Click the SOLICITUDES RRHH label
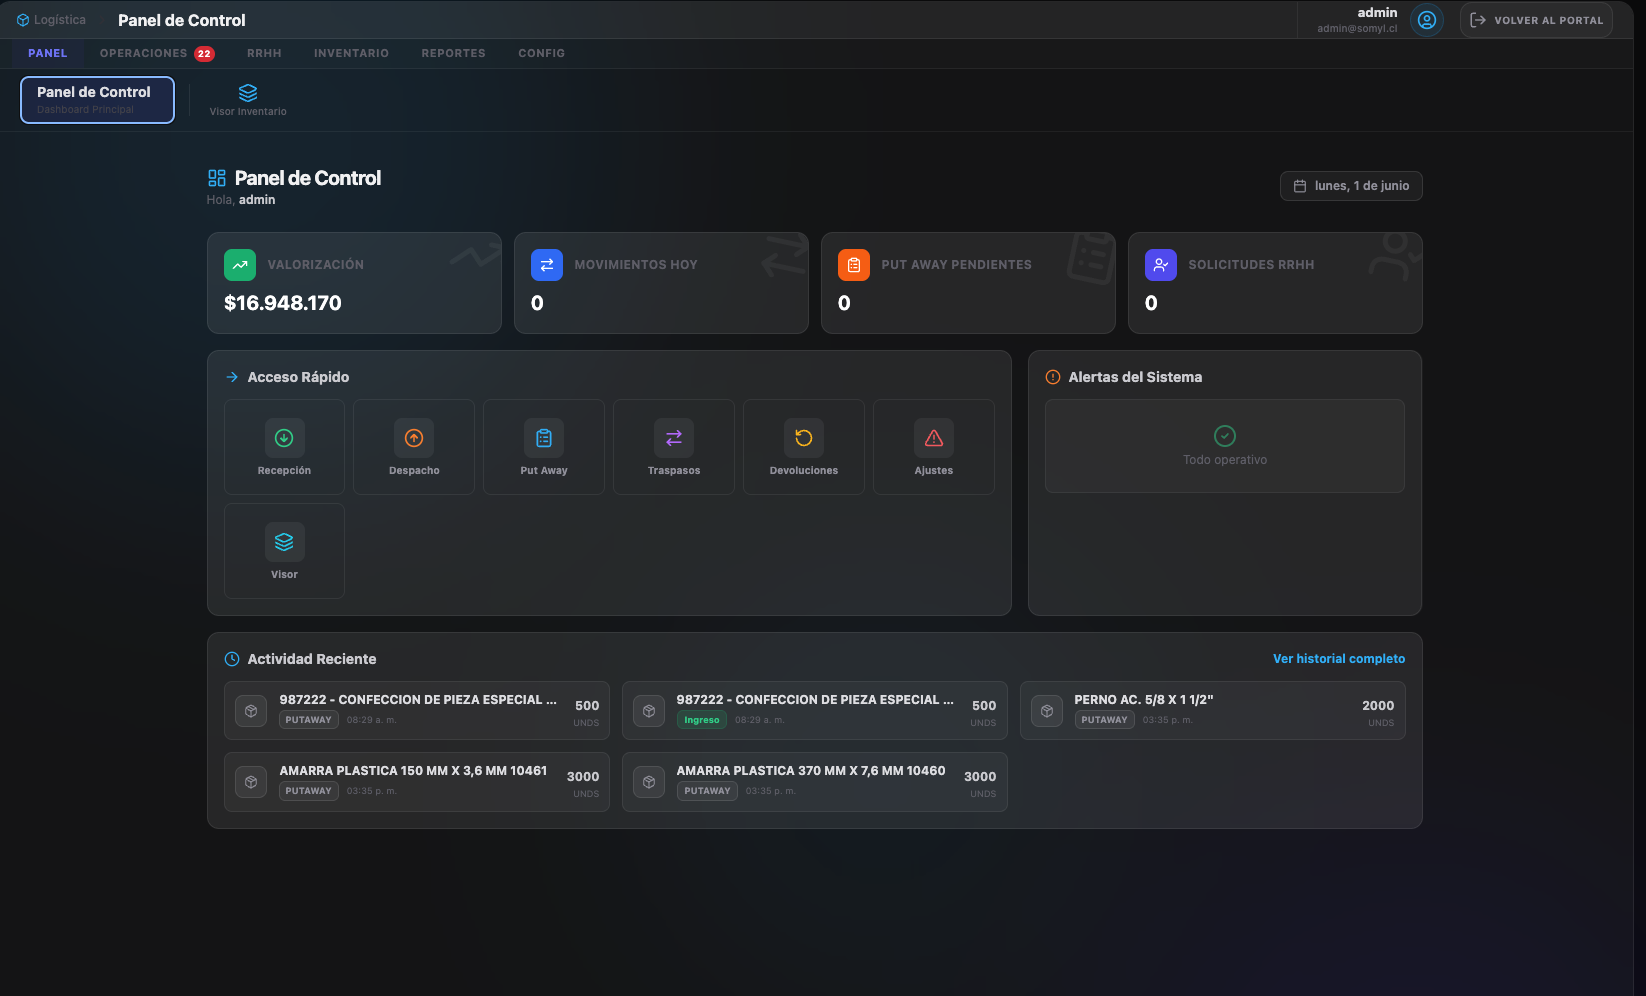 coord(1251,265)
